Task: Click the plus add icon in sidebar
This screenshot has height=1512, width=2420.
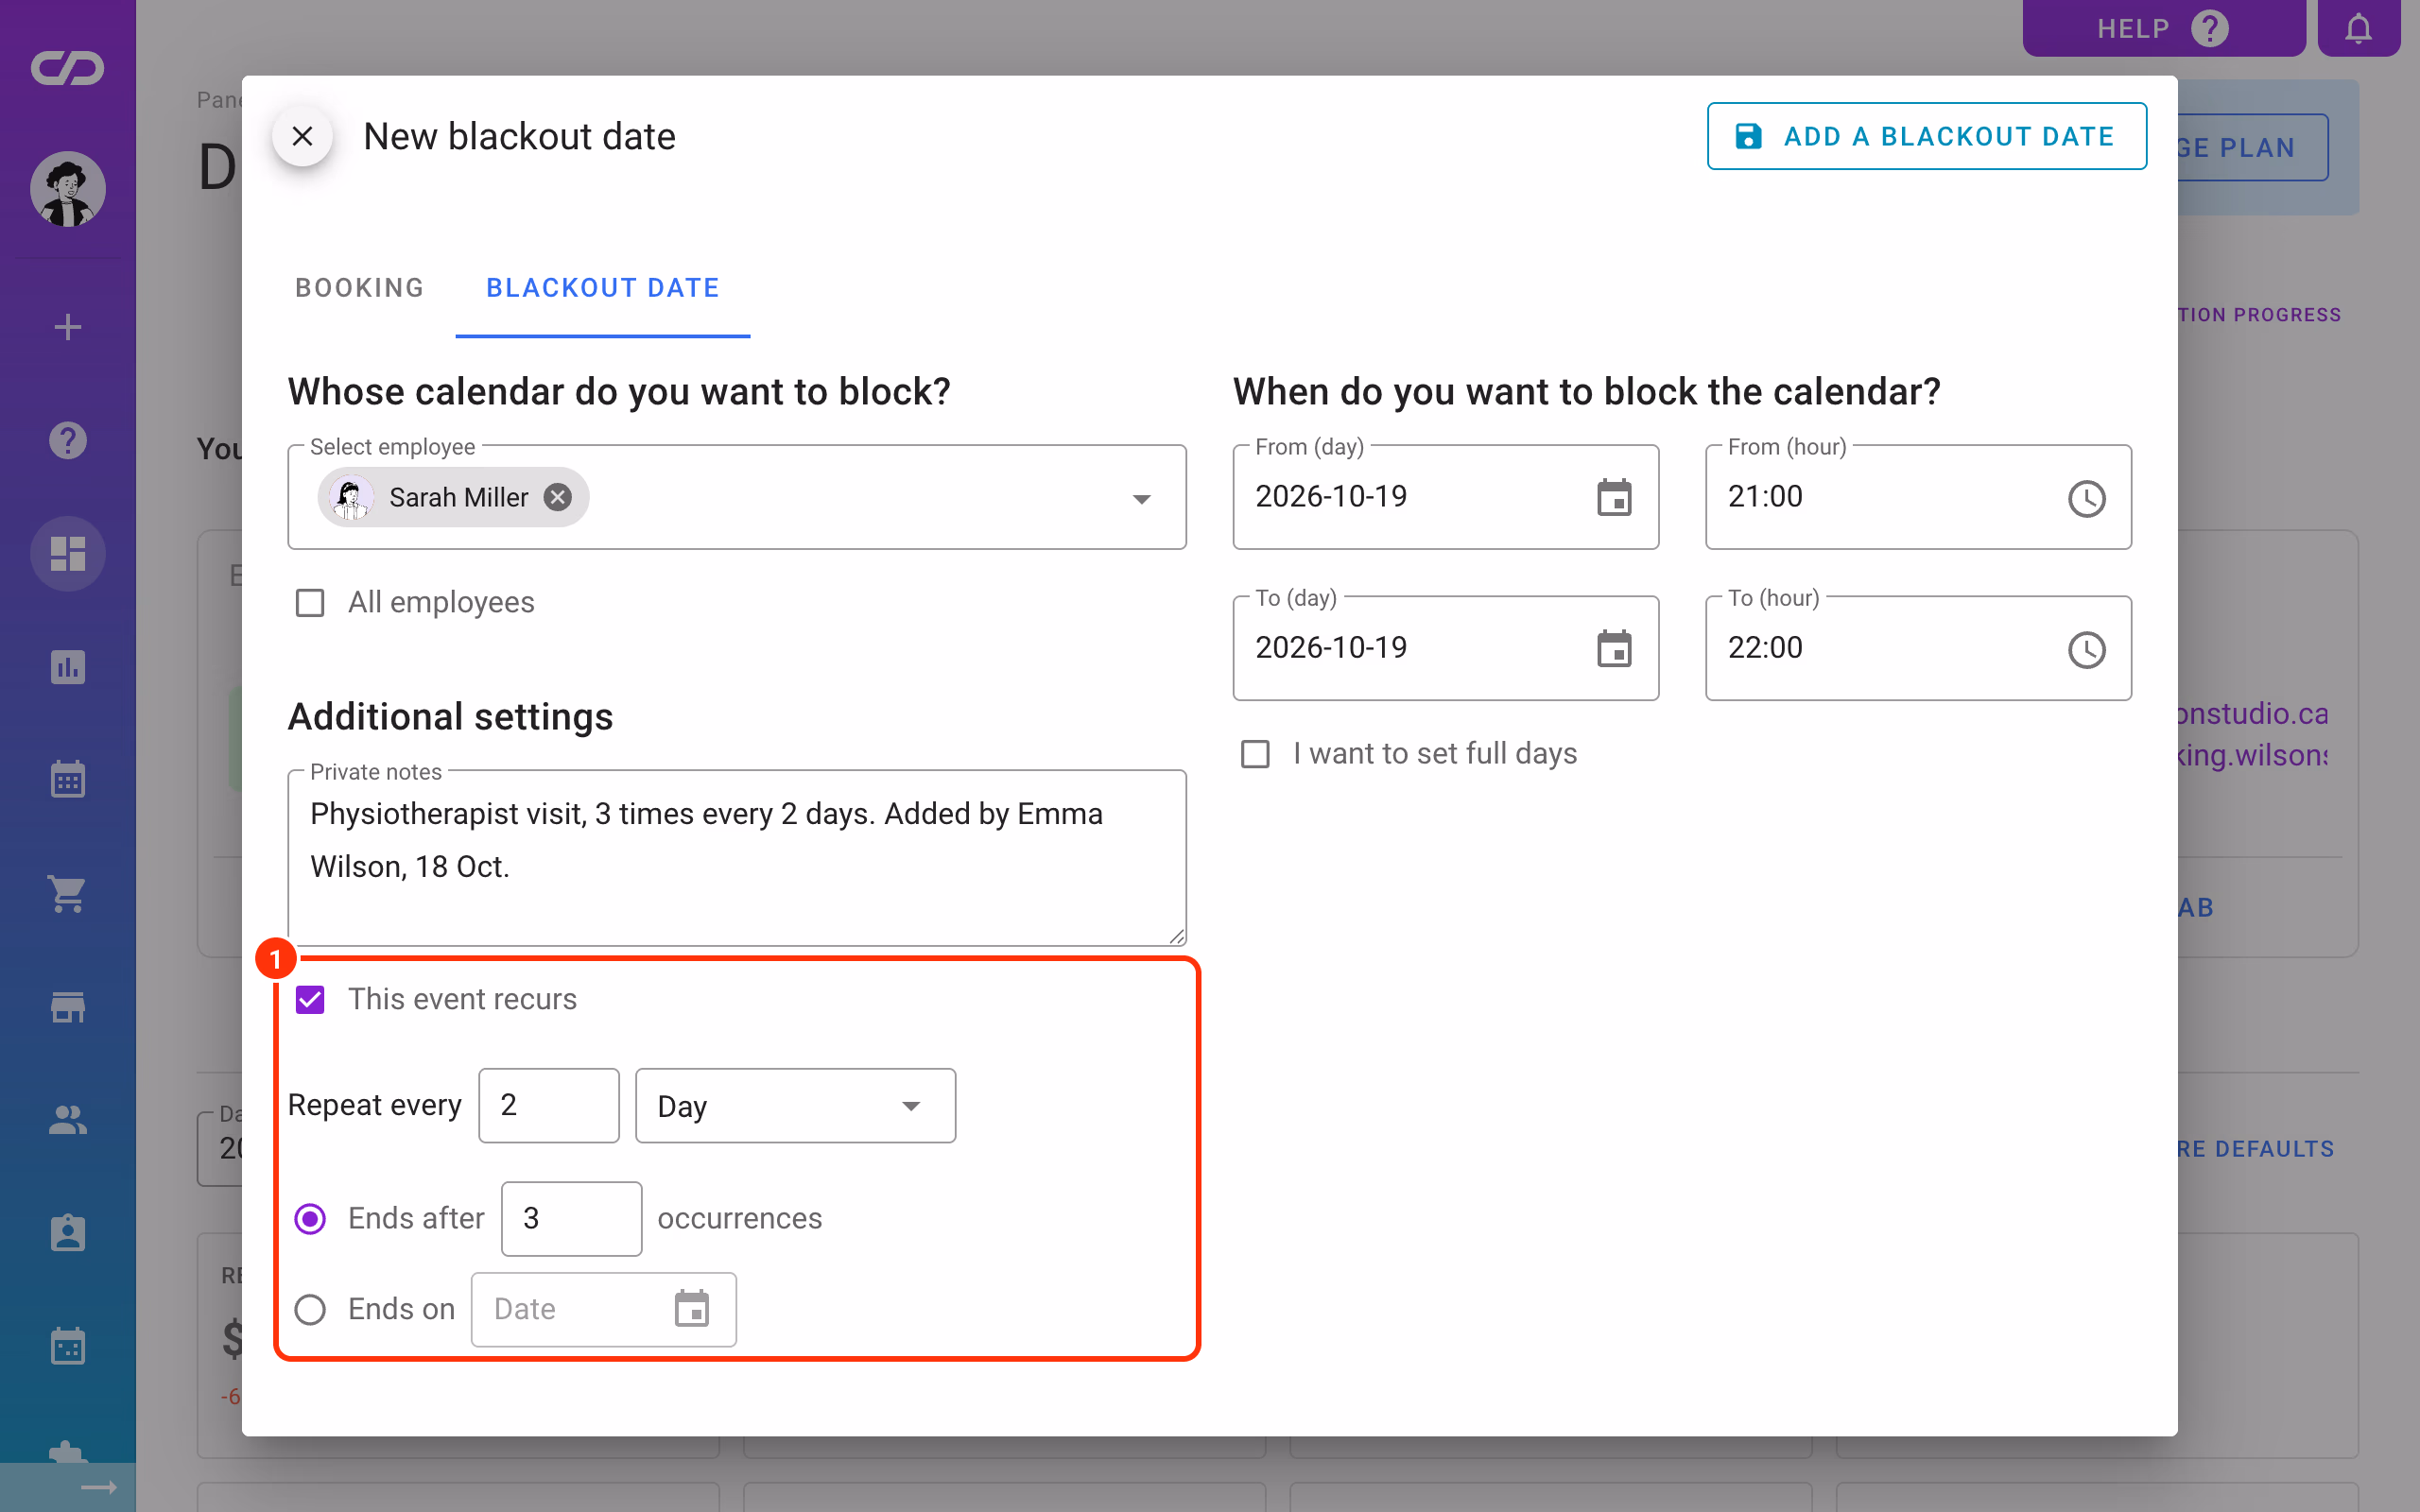Action: pyautogui.click(x=67, y=327)
